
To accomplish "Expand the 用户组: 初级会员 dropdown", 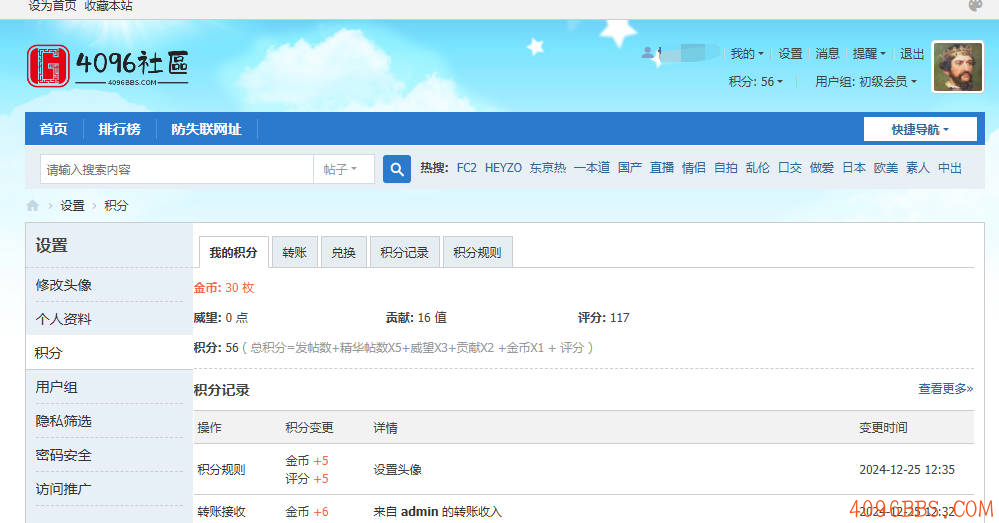I will [865, 82].
